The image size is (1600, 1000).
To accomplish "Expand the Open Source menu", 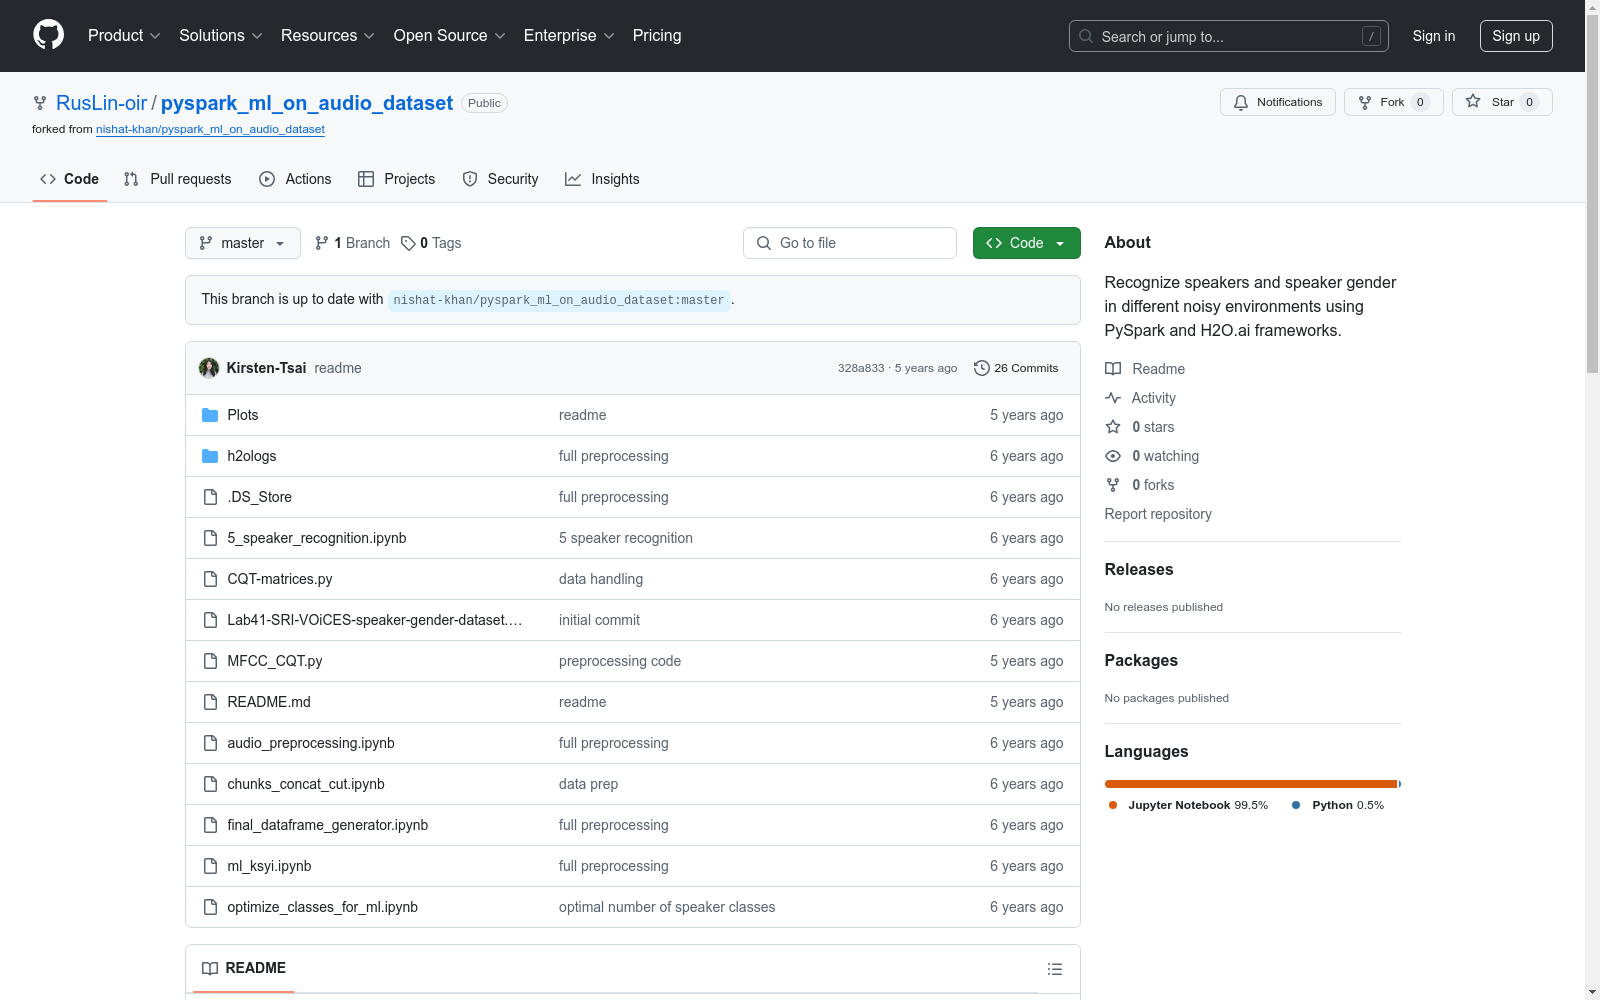I will coord(450,36).
